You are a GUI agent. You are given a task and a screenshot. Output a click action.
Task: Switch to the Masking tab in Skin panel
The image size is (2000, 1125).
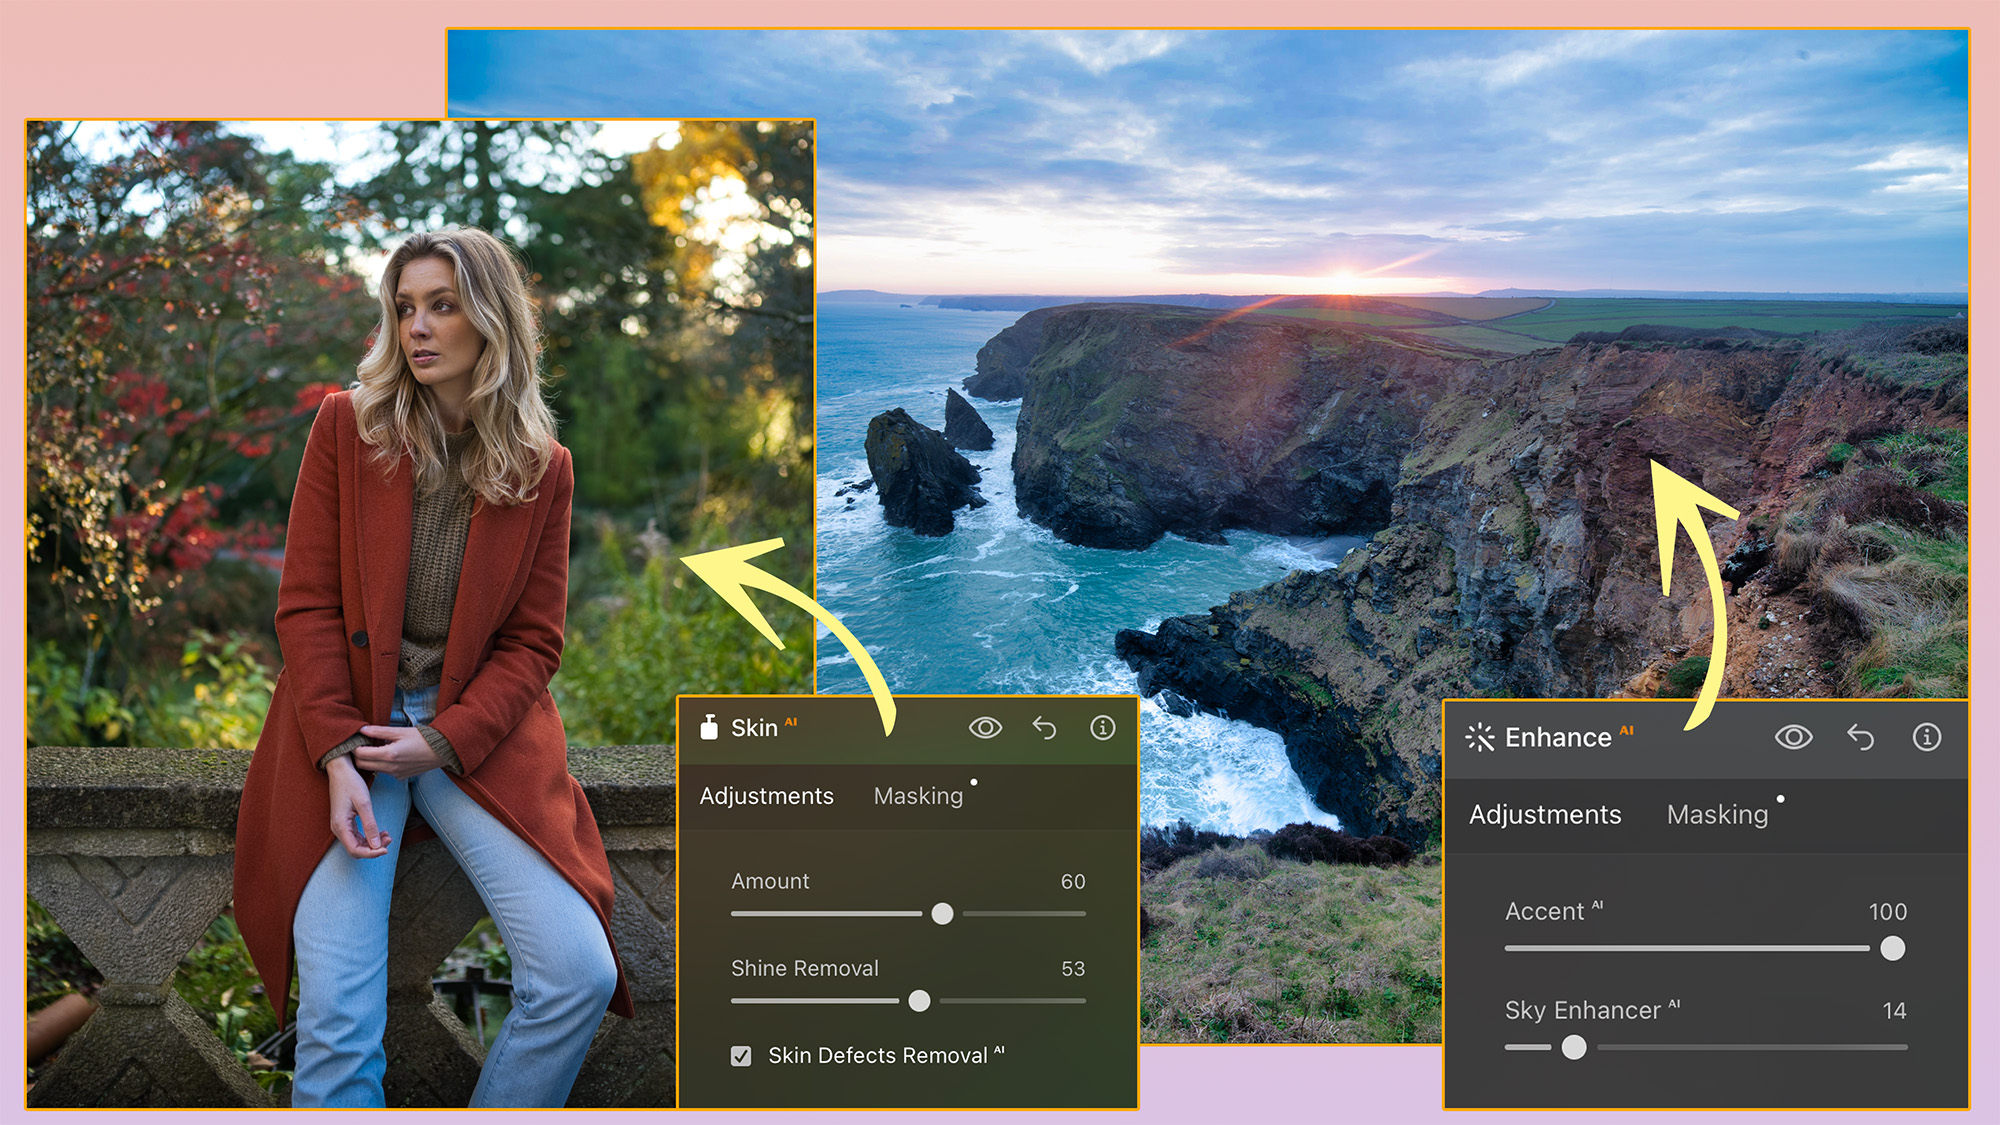tap(919, 796)
